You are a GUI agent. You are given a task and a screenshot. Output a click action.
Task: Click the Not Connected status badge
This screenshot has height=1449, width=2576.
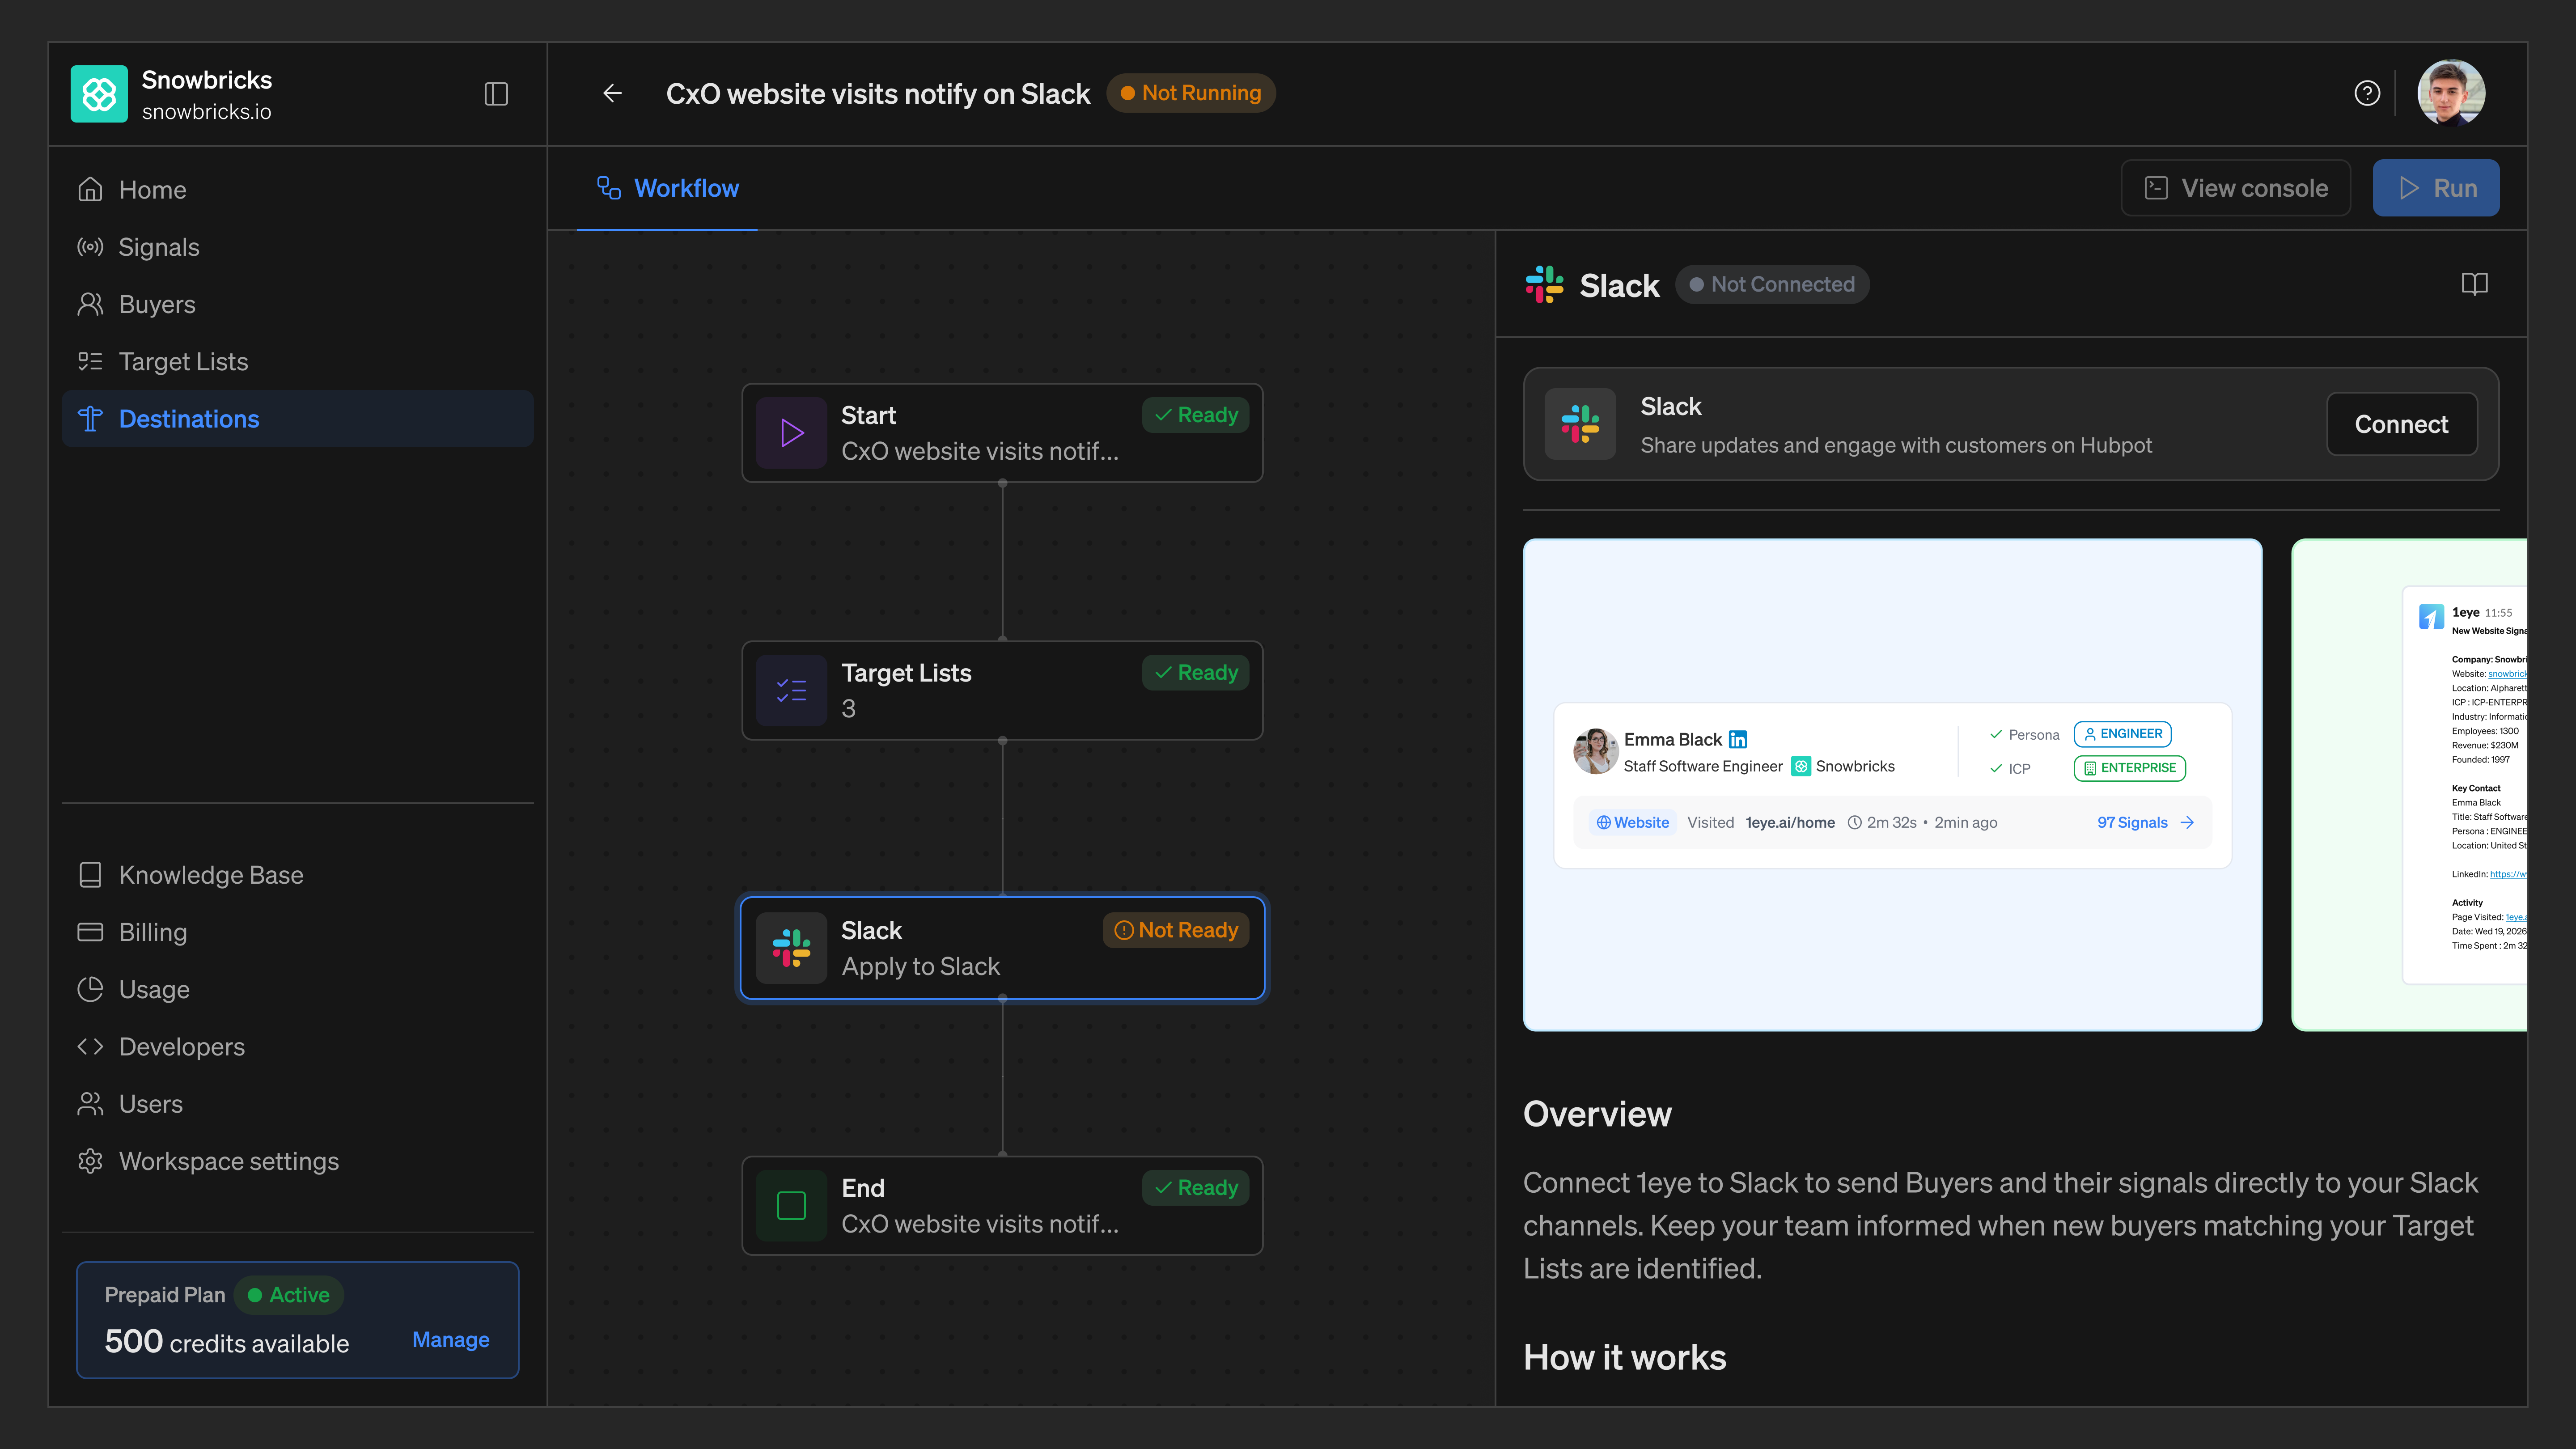1772,285
